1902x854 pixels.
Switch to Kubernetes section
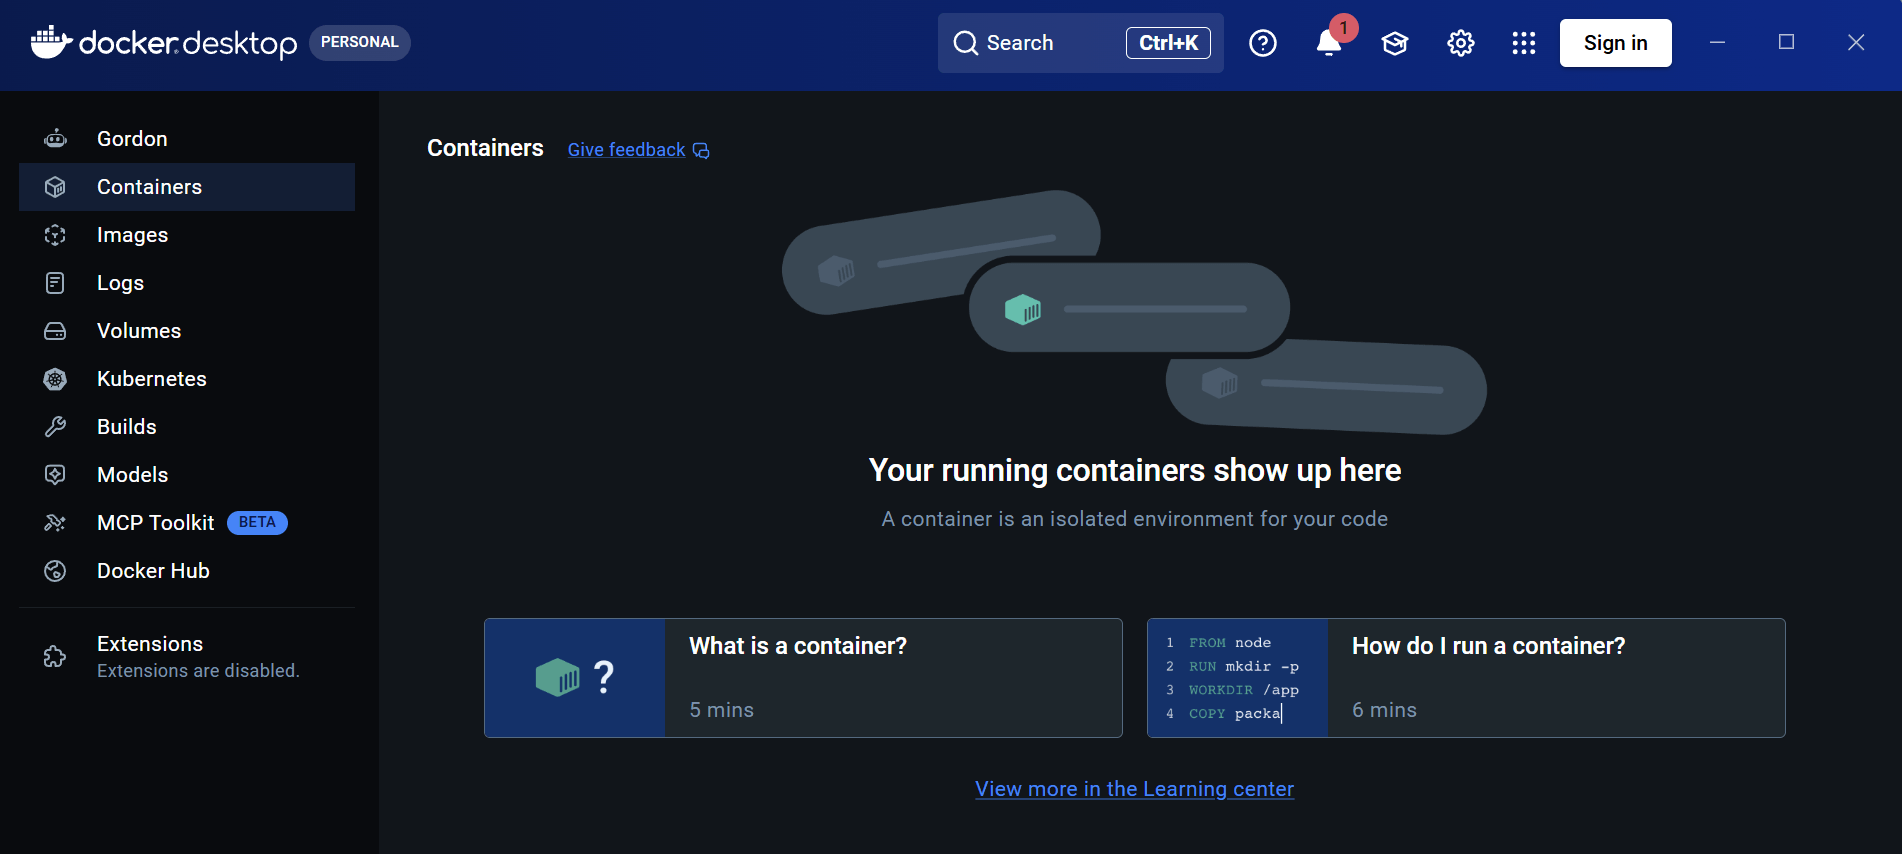point(187,379)
